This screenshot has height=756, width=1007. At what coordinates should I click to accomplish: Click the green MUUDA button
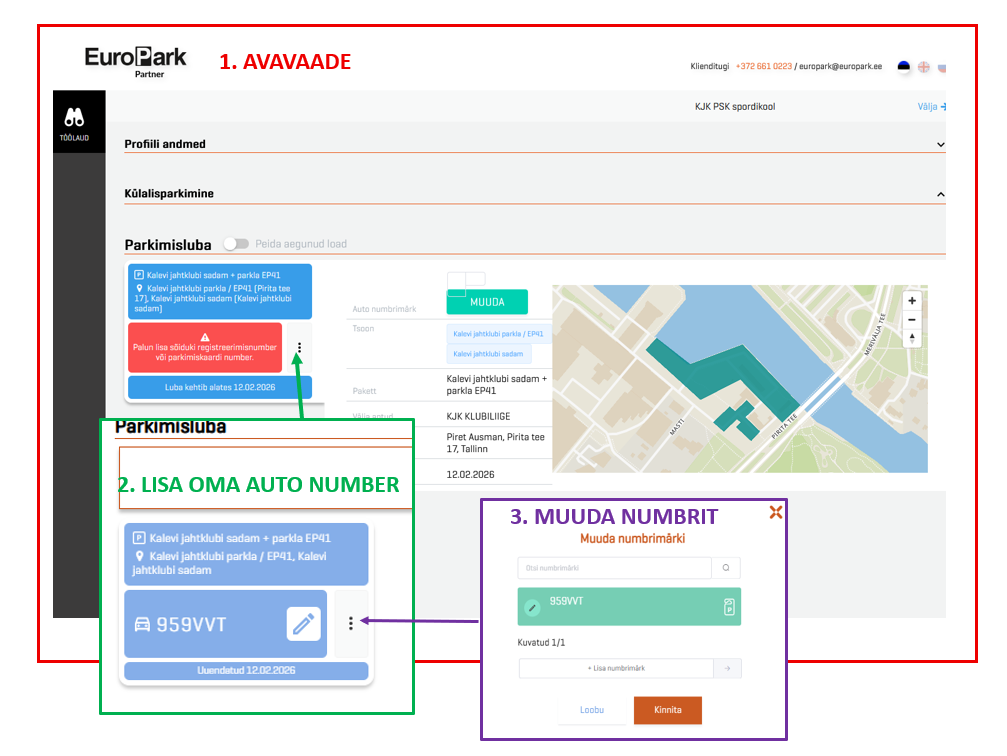pos(486,302)
